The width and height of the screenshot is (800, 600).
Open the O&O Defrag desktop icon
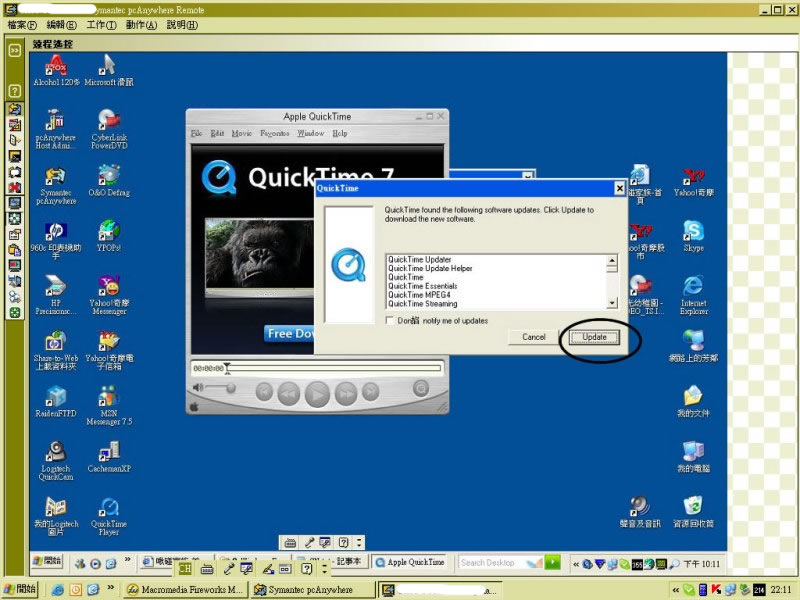[109, 181]
